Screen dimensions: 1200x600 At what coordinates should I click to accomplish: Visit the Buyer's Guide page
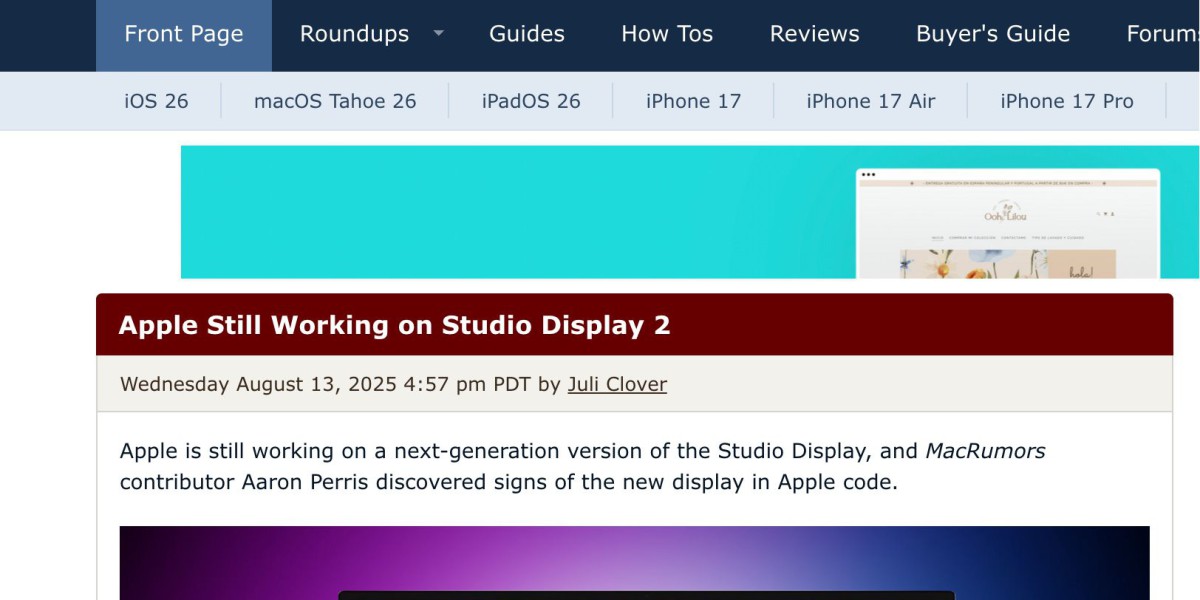pyautogui.click(x=993, y=35)
